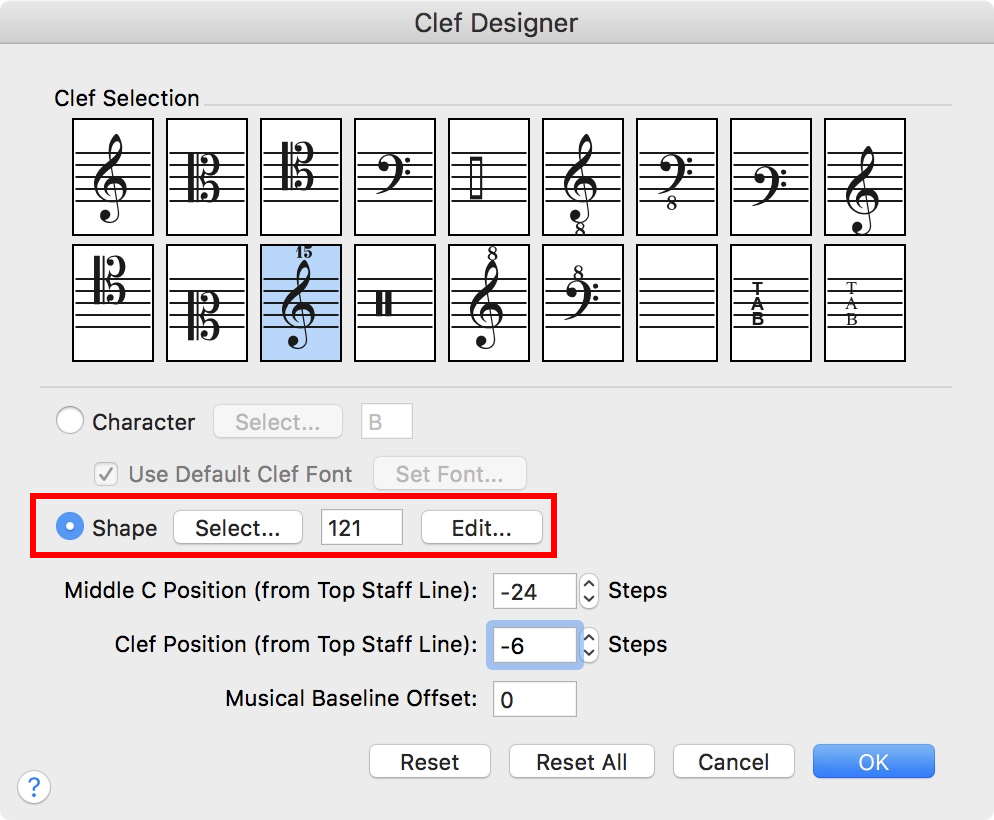Image resolution: width=994 pixels, height=820 pixels.
Task: Open the shape editor with Edit...
Action: coord(481,528)
